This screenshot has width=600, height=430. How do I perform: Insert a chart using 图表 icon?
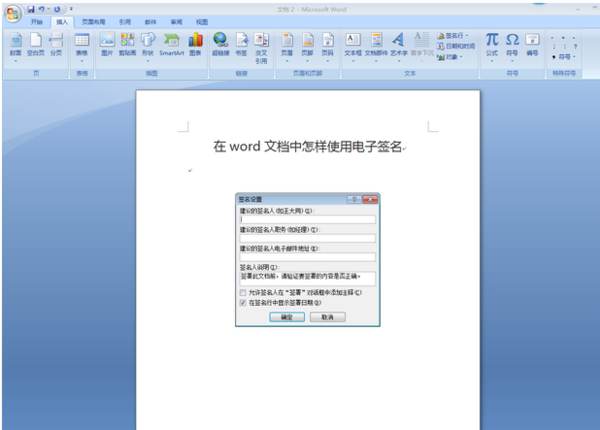(x=196, y=43)
